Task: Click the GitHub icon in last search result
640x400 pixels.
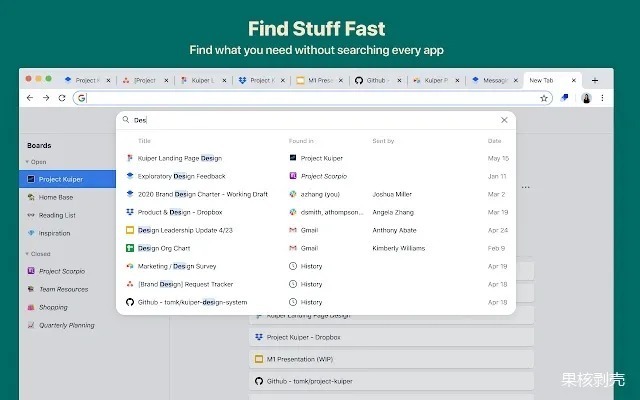Action: (x=130, y=302)
